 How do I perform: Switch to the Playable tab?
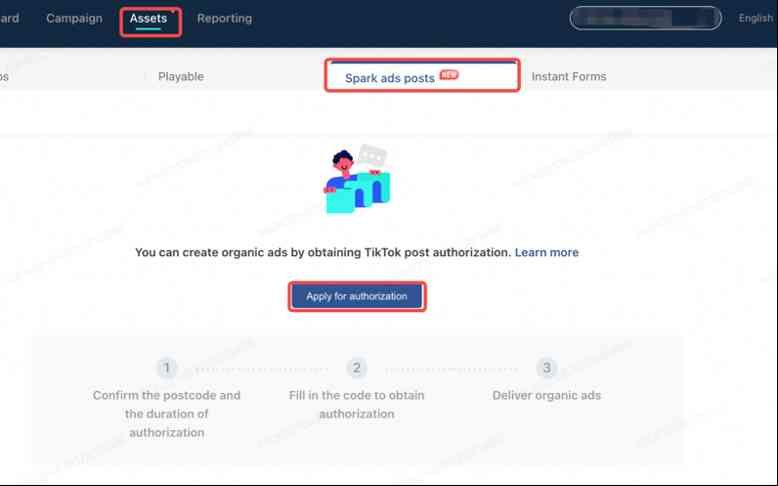pyautogui.click(x=181, y=76)
